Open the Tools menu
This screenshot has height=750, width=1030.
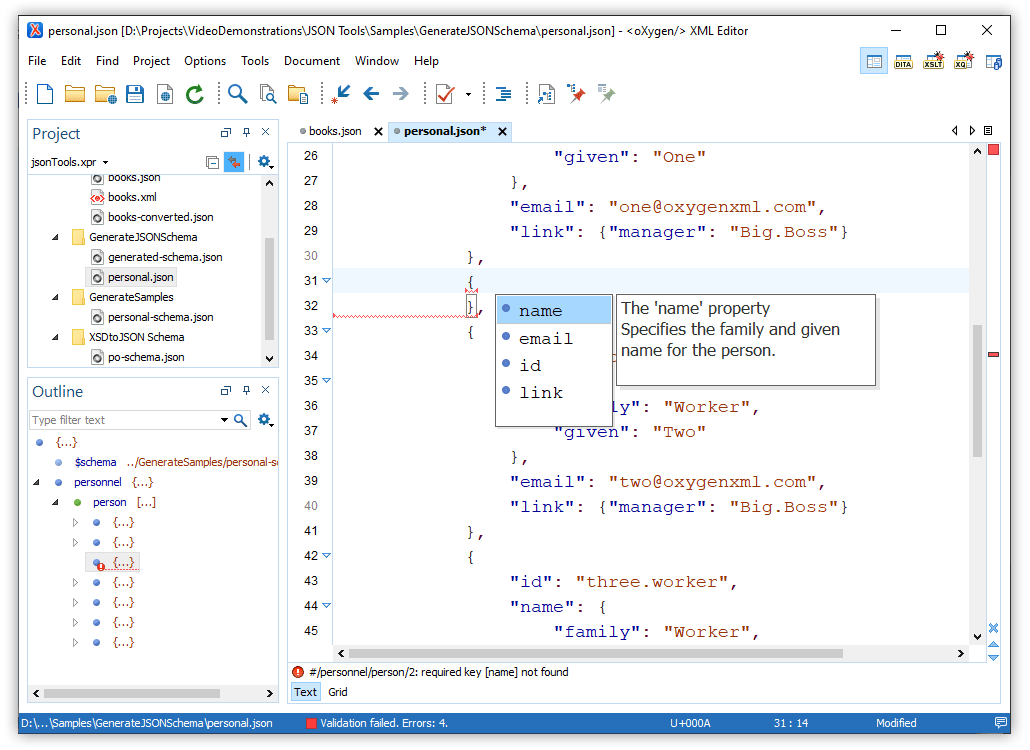[255, 61]
